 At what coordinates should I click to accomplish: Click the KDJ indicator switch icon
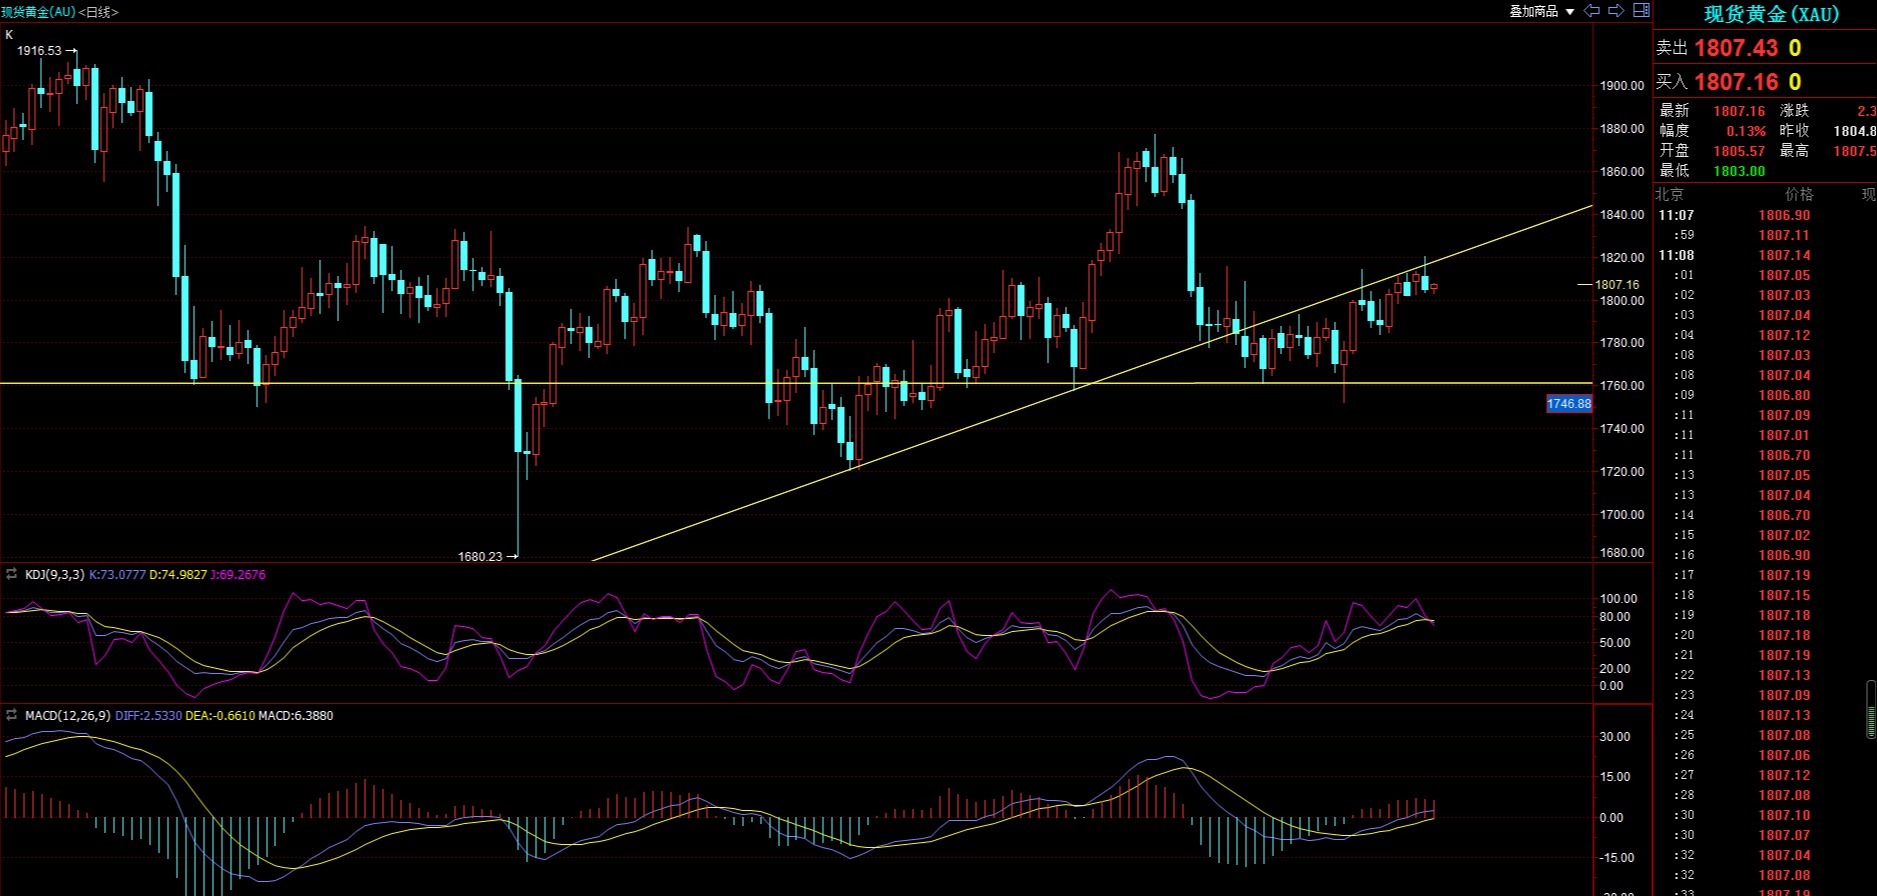(11, 574)
